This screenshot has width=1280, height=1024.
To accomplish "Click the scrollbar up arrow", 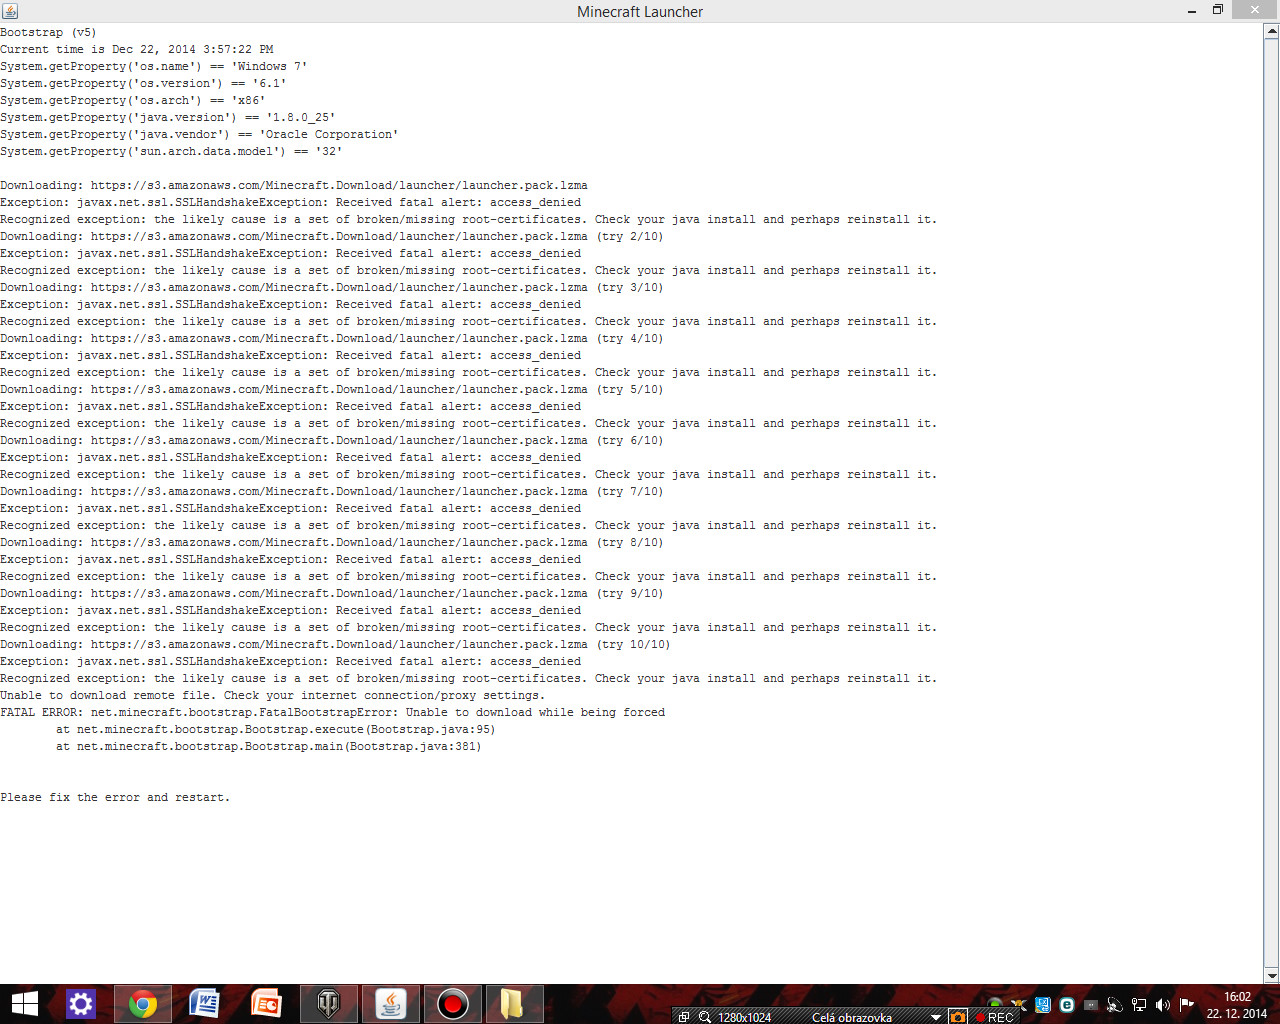I will pos(1272,31).
